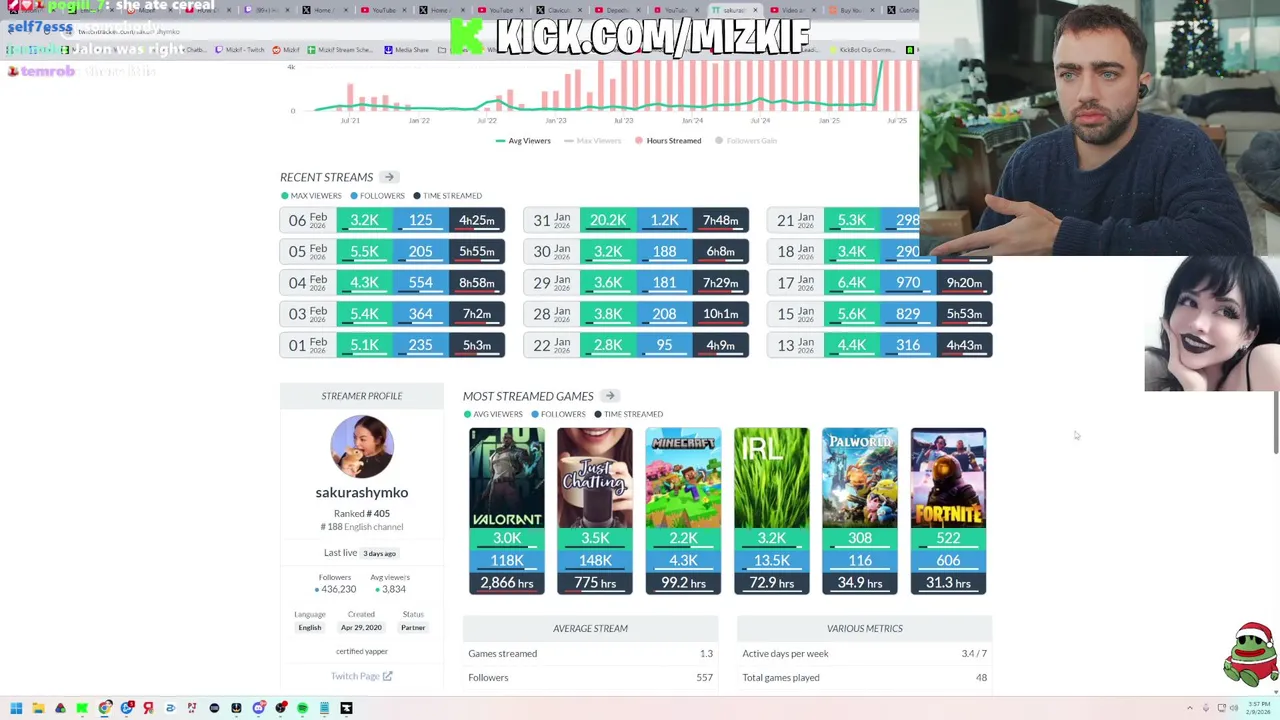Select the page's vertical scrollbar thumb
1280x720 pixels.
(x=1276, y=423)
